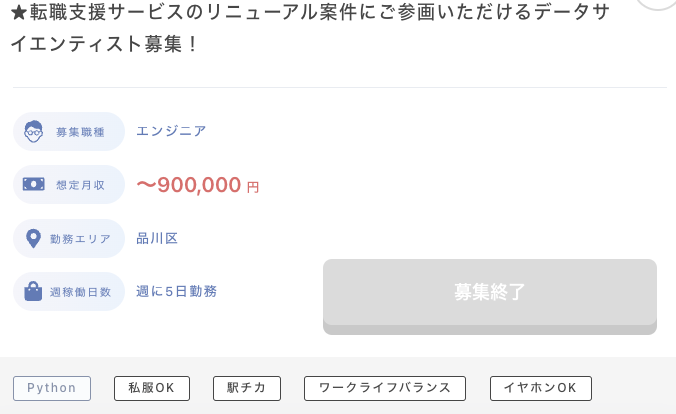
Task: Click the 週稼働日数 label pill
Action: pos(69,292)
